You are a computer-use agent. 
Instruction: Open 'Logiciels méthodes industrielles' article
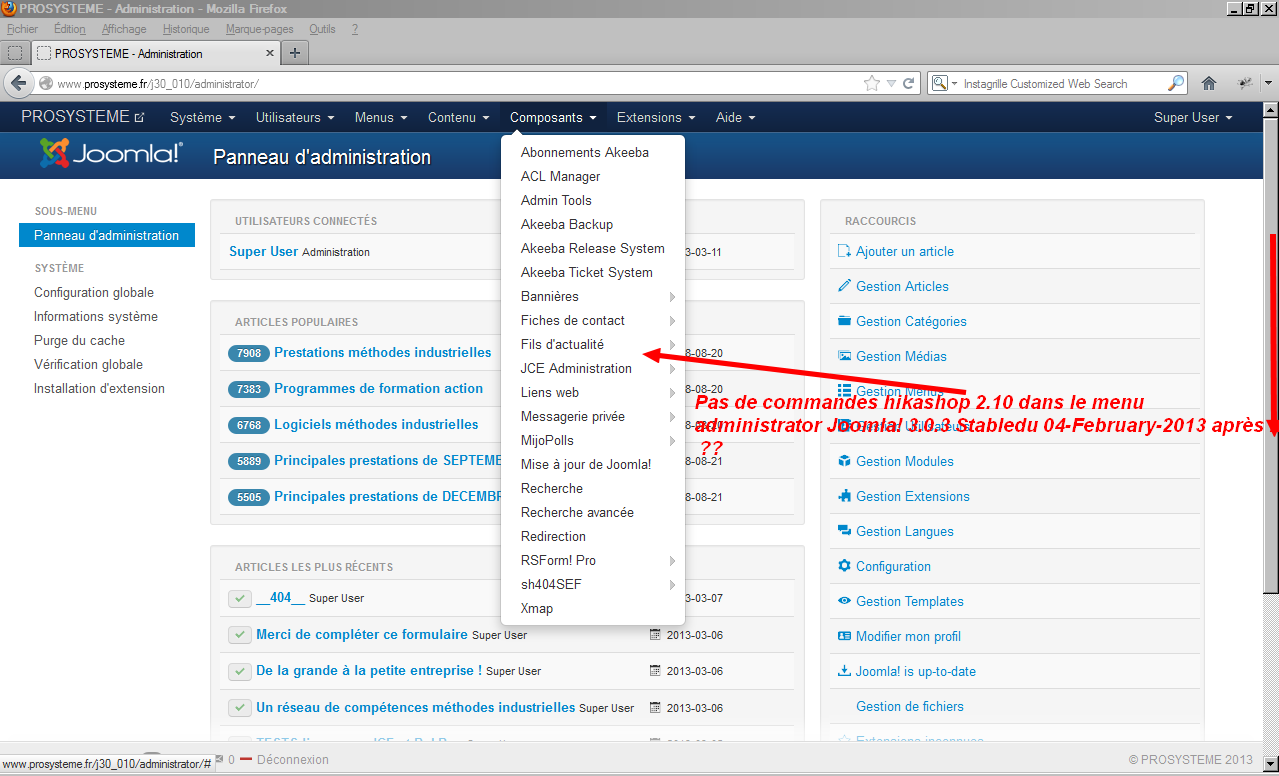(x=376, y=424)
